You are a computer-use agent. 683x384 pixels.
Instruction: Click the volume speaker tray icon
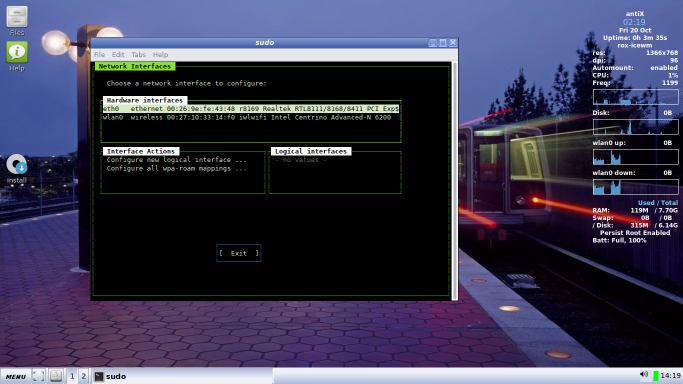(644, 375)
